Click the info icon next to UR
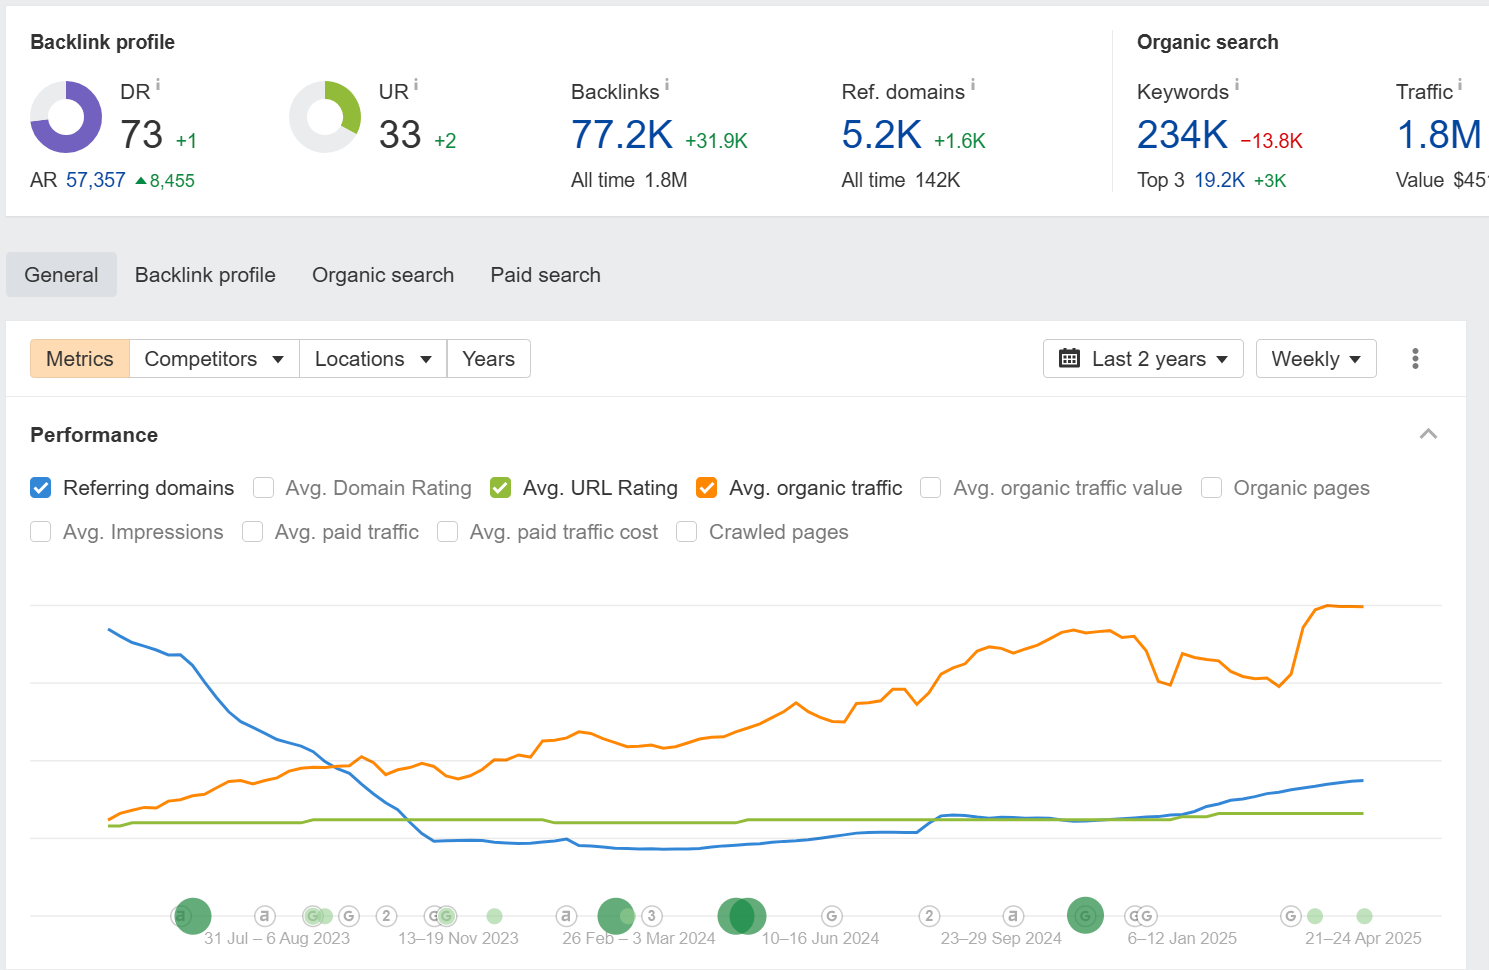 [416, 86]
